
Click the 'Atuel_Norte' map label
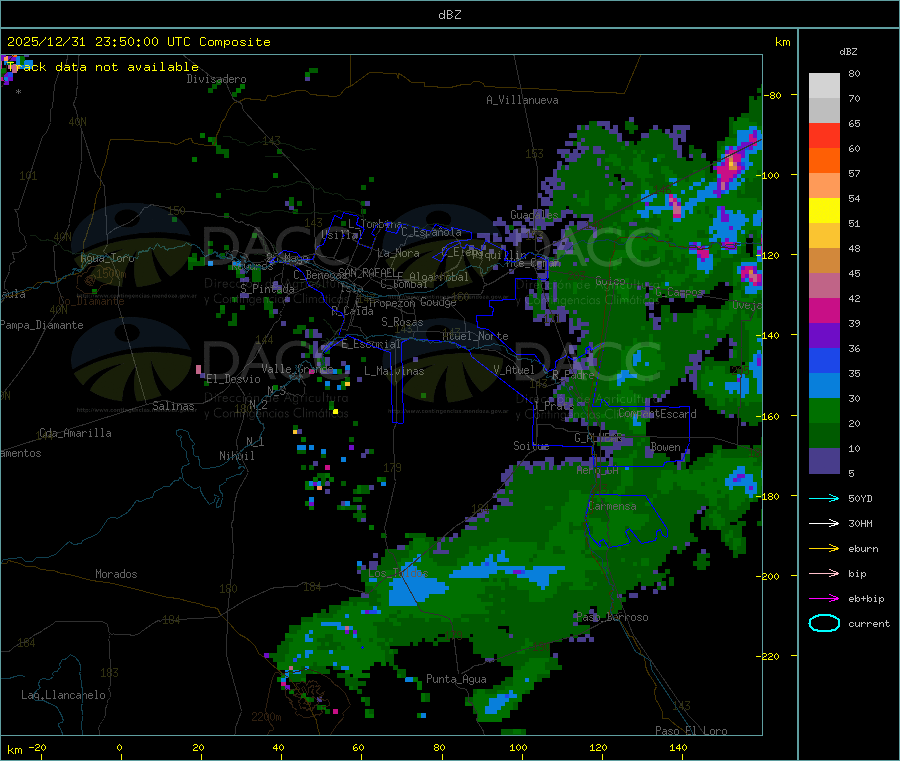click(475, 336)
